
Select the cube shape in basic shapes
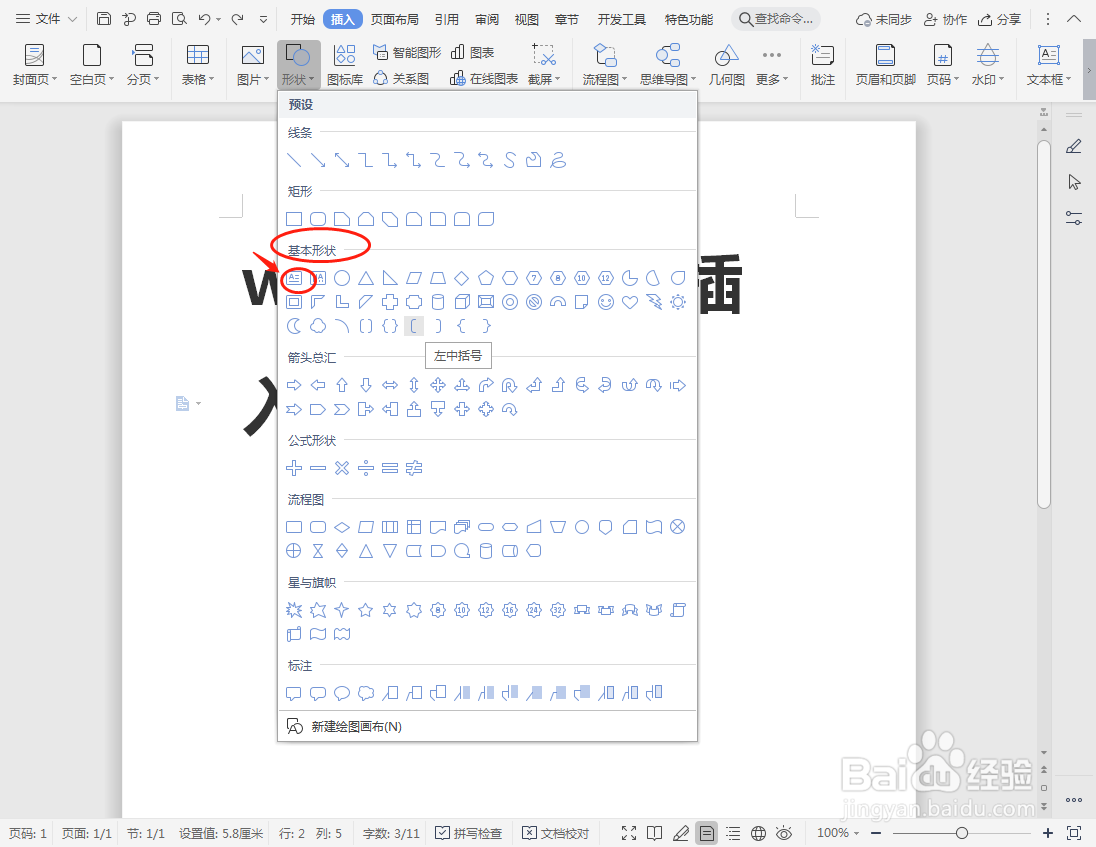click(x=462, y=302)
